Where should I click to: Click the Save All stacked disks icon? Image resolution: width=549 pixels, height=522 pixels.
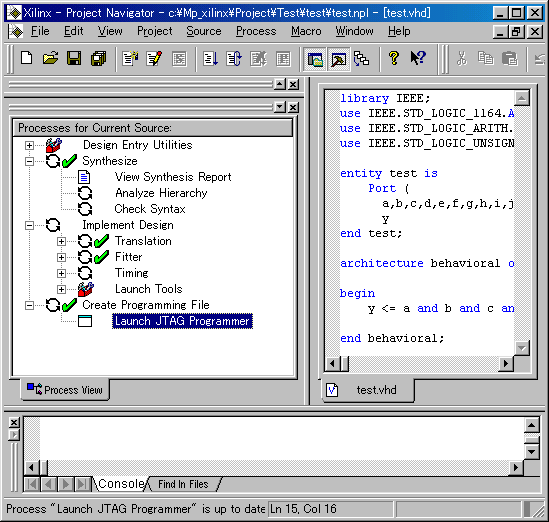[x=98, y=58]
